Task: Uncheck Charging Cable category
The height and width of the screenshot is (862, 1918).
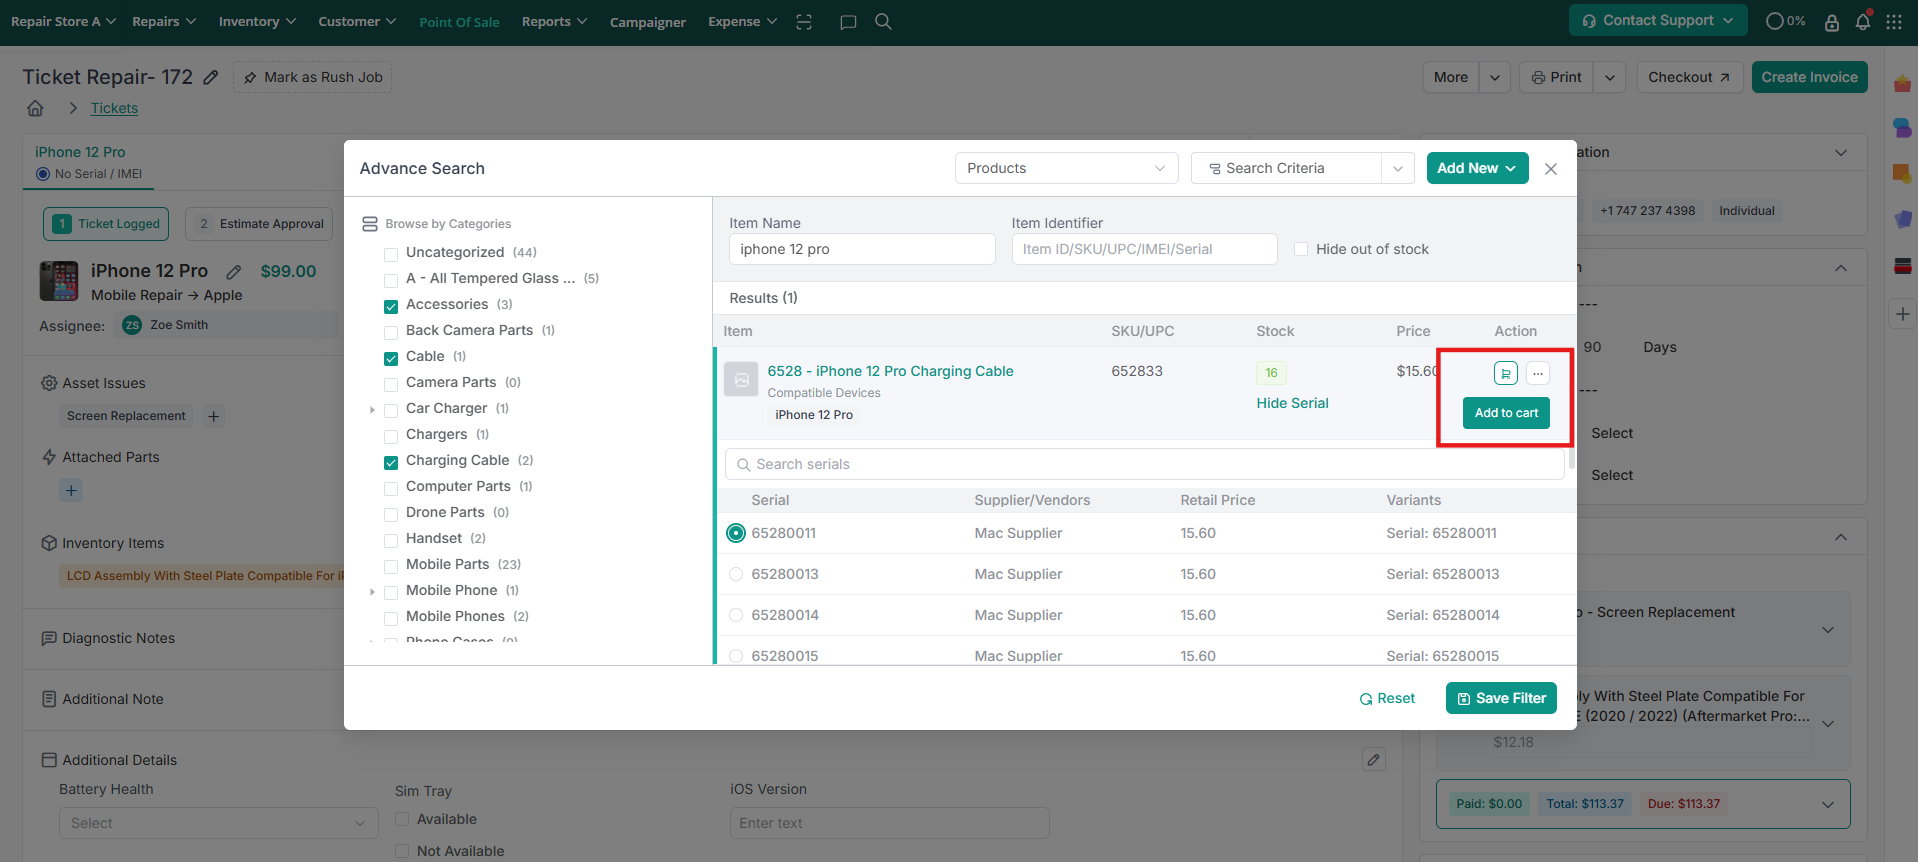Action: [x=391, y=462]
